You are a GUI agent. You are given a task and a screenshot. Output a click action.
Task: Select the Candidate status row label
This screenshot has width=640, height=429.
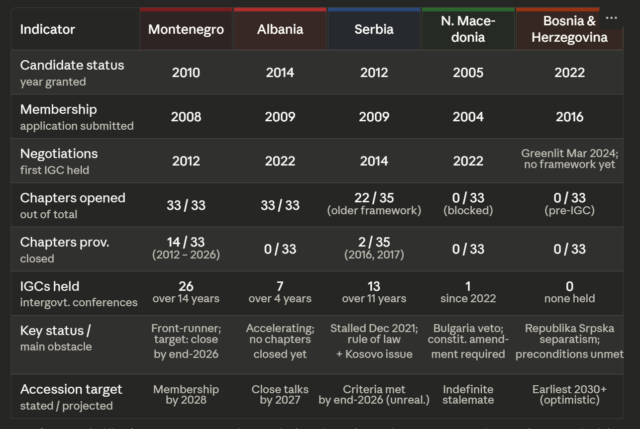pyautogui.click(x=72, y=72)
